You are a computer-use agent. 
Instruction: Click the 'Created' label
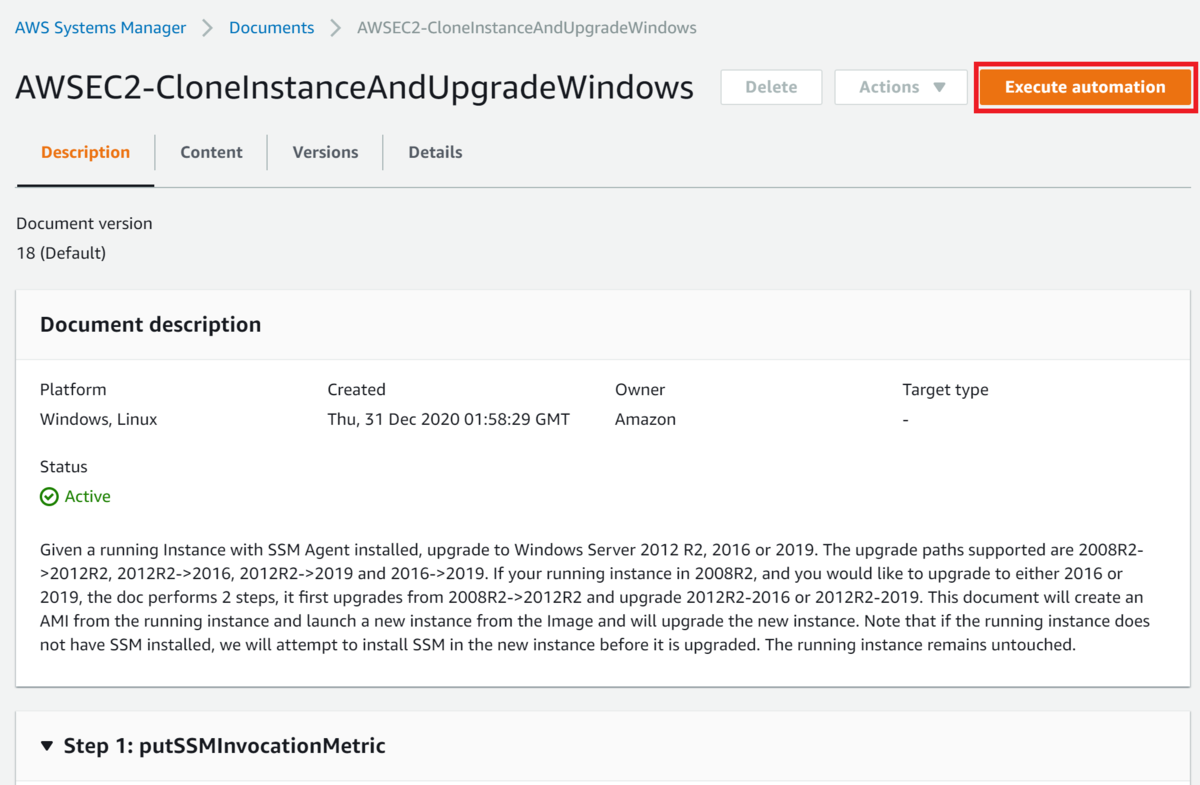356,389
